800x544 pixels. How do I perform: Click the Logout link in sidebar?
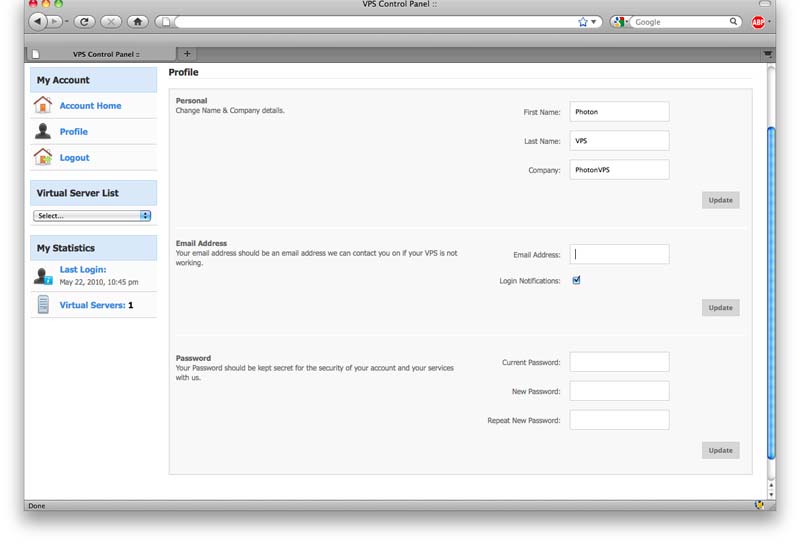(x=74, y=158)
